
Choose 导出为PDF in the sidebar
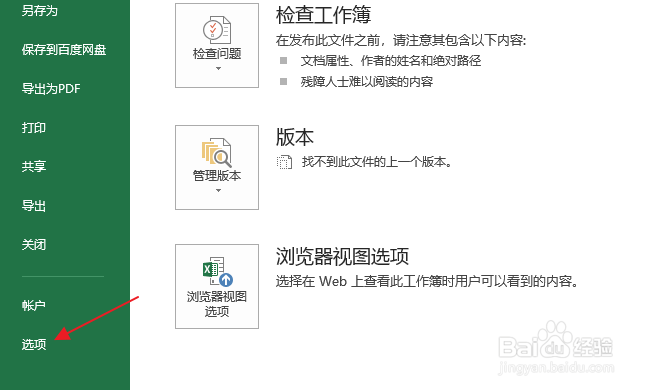tap(51, 89)
